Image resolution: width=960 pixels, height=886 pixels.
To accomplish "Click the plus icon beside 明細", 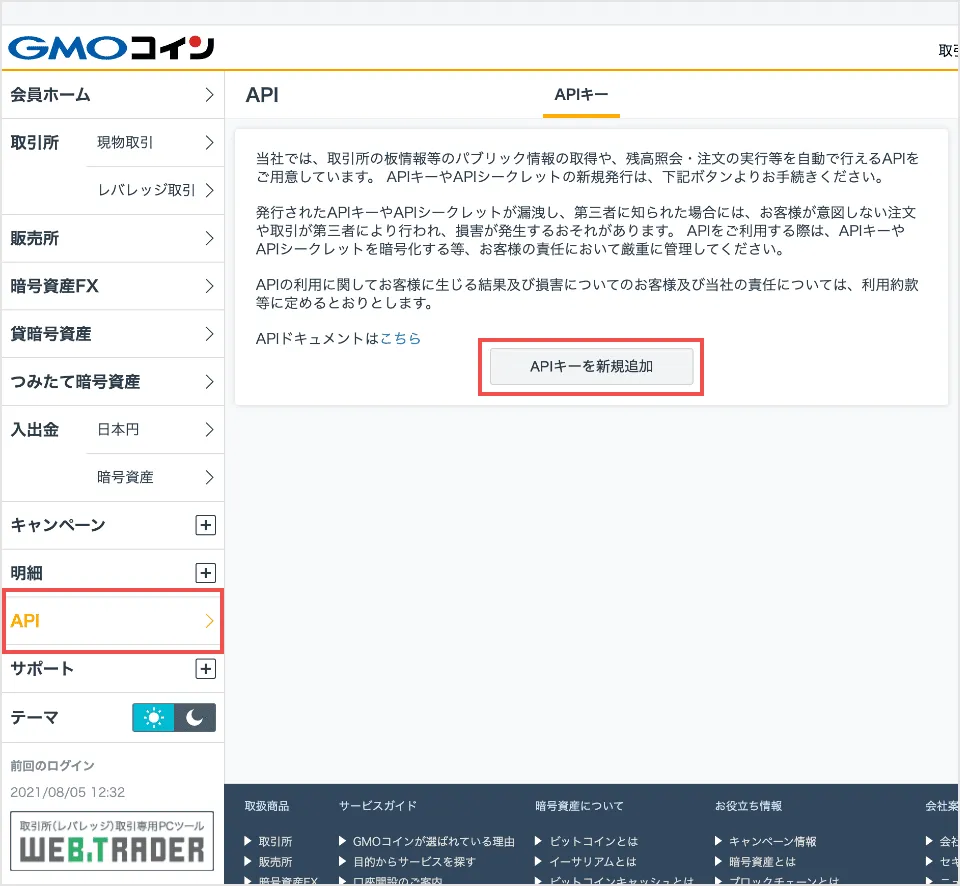I will click(206, 573).
